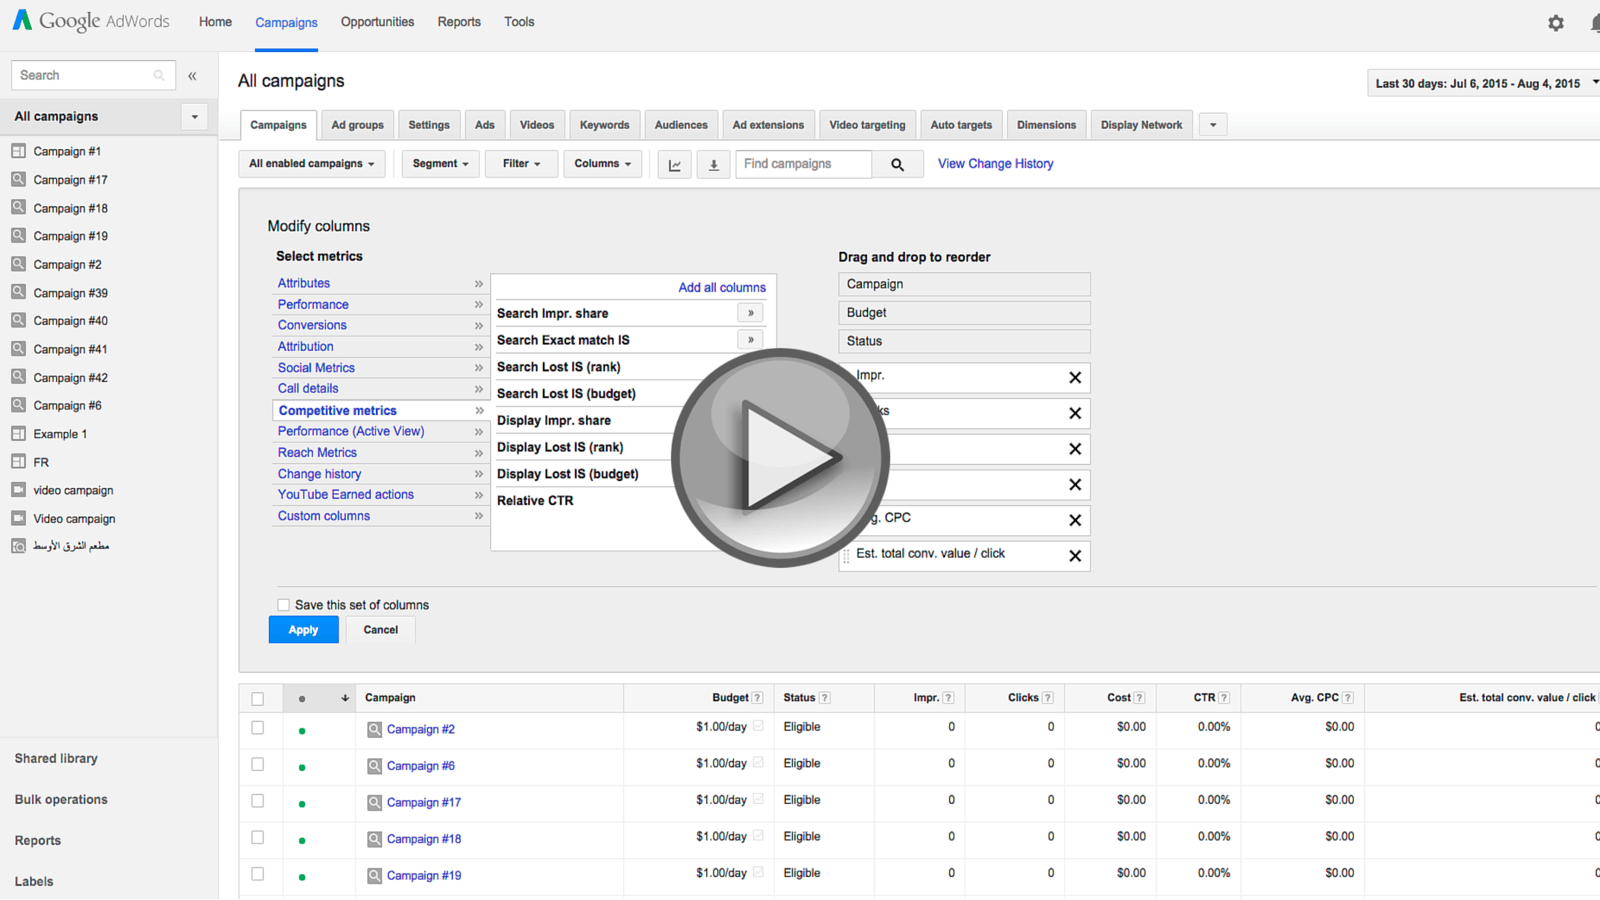
Task: Open Shared library in sidebar
Action: pyautogui.click(x=56, y=759)
